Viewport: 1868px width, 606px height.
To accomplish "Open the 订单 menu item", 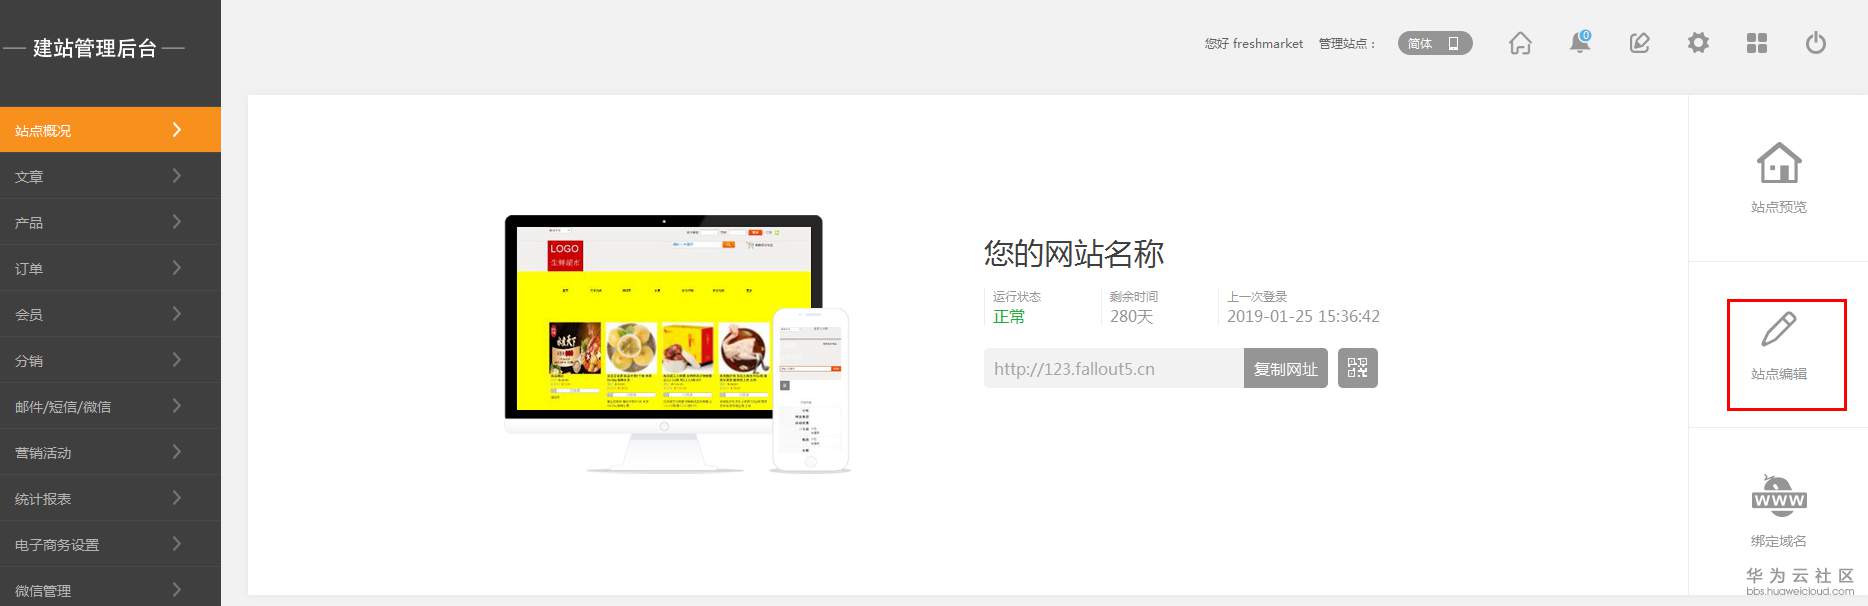I will click(110, 268).
